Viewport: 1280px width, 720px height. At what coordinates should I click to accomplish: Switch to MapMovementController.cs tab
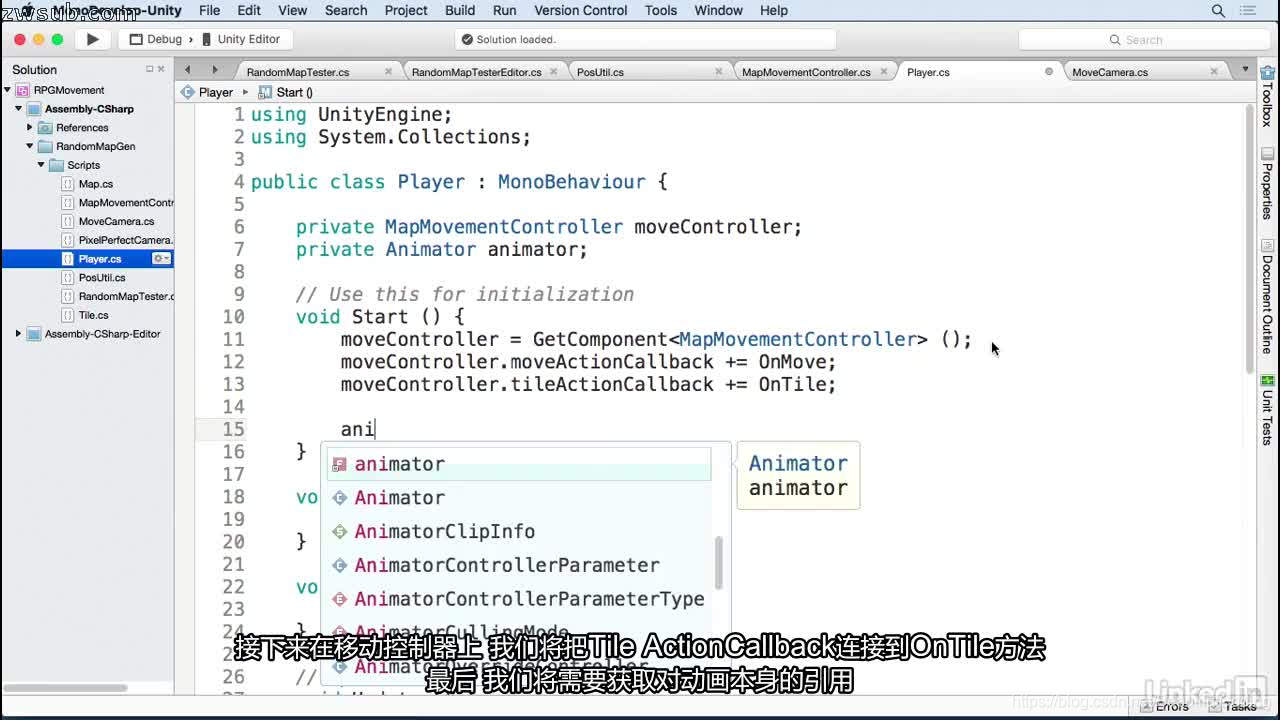[806, 72]
